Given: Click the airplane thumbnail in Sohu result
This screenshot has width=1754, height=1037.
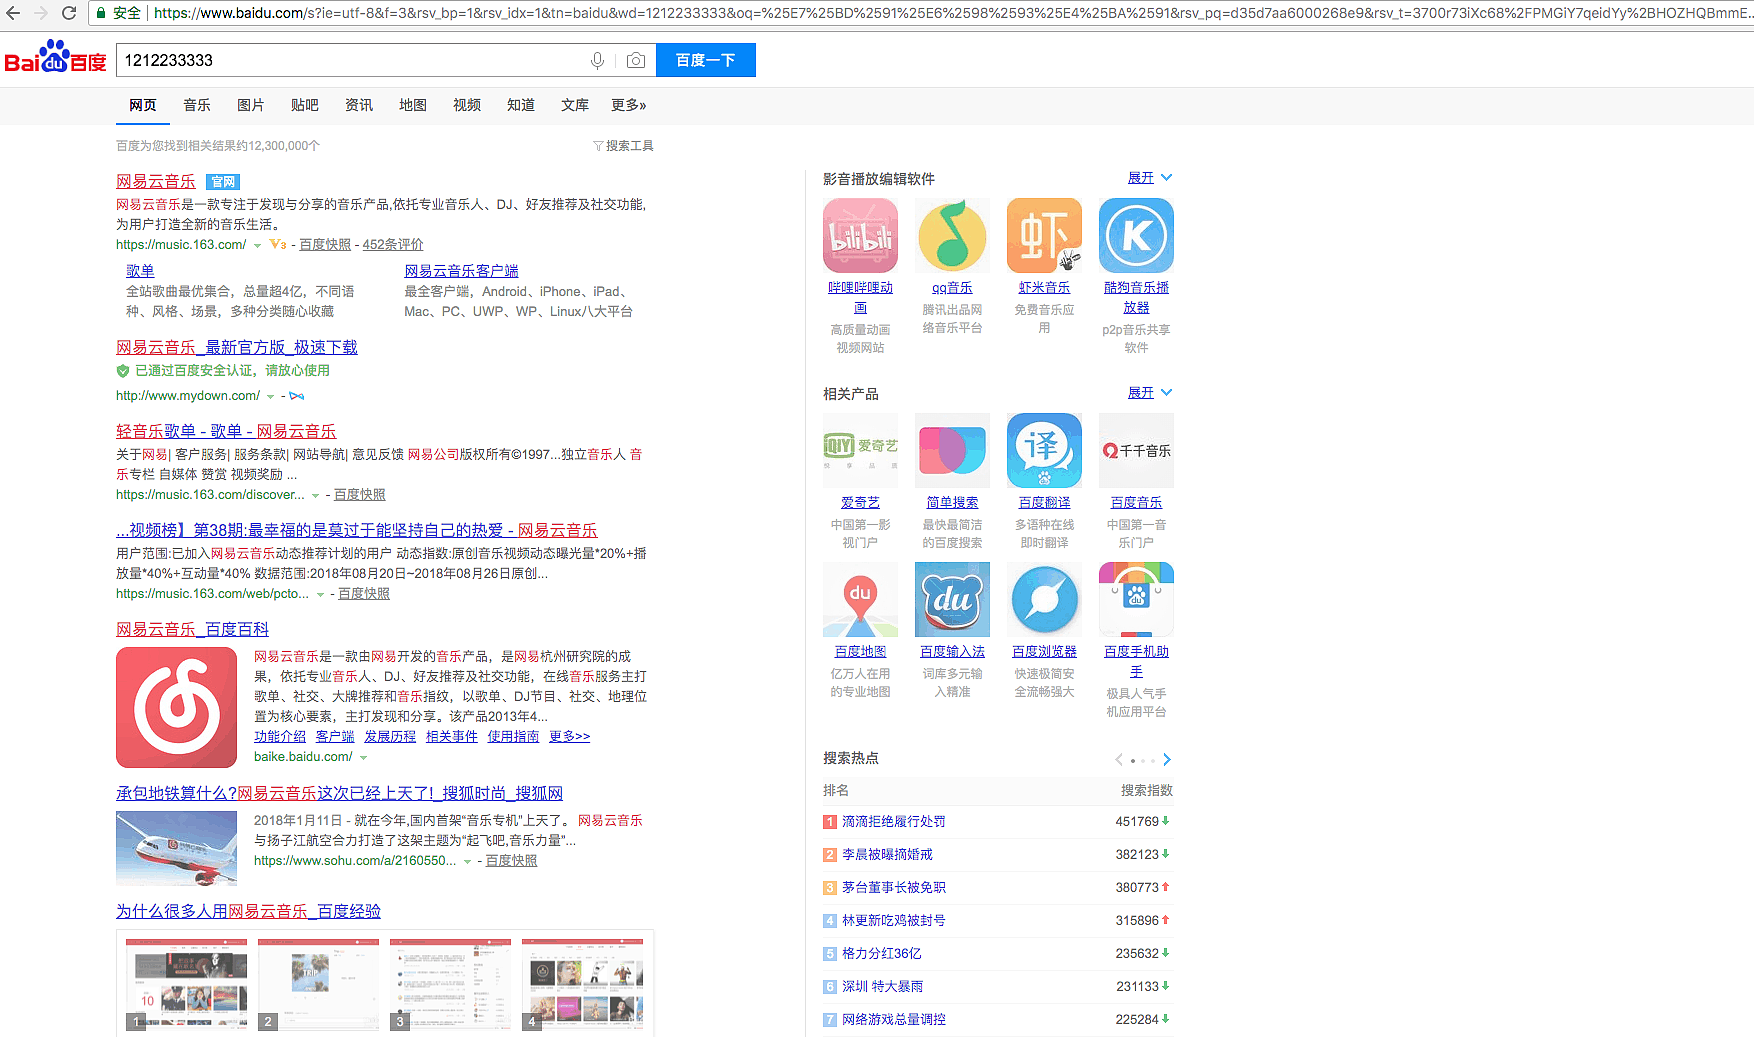Looking at the screenshot, I should coord(176,848).
